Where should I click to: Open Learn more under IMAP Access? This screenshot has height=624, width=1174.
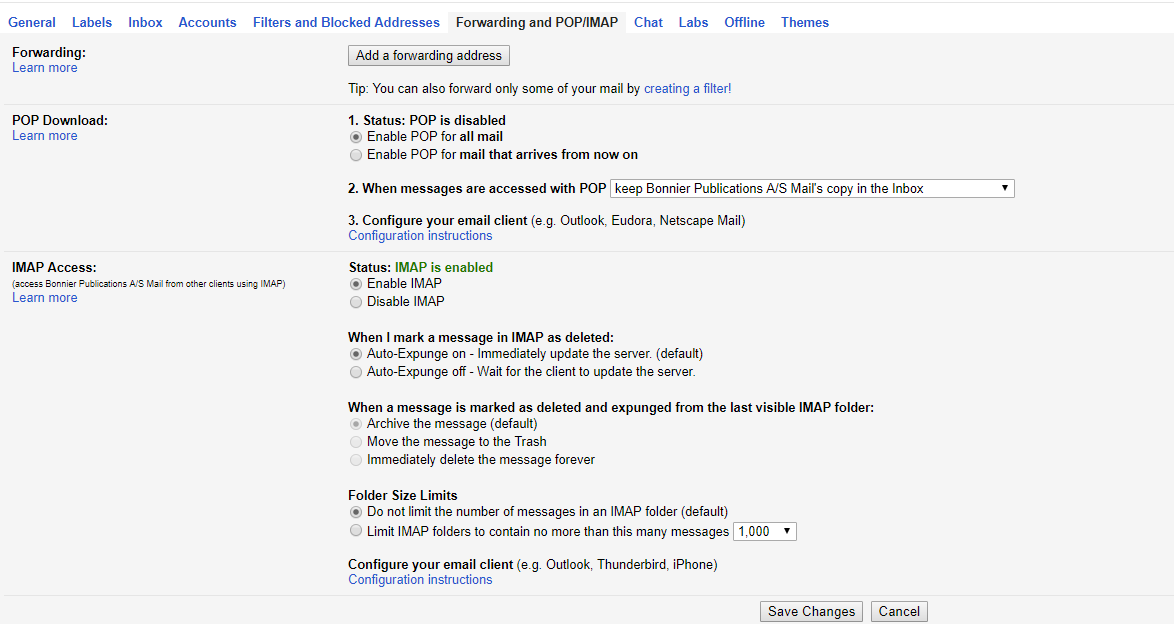click(x=44, y=297)
